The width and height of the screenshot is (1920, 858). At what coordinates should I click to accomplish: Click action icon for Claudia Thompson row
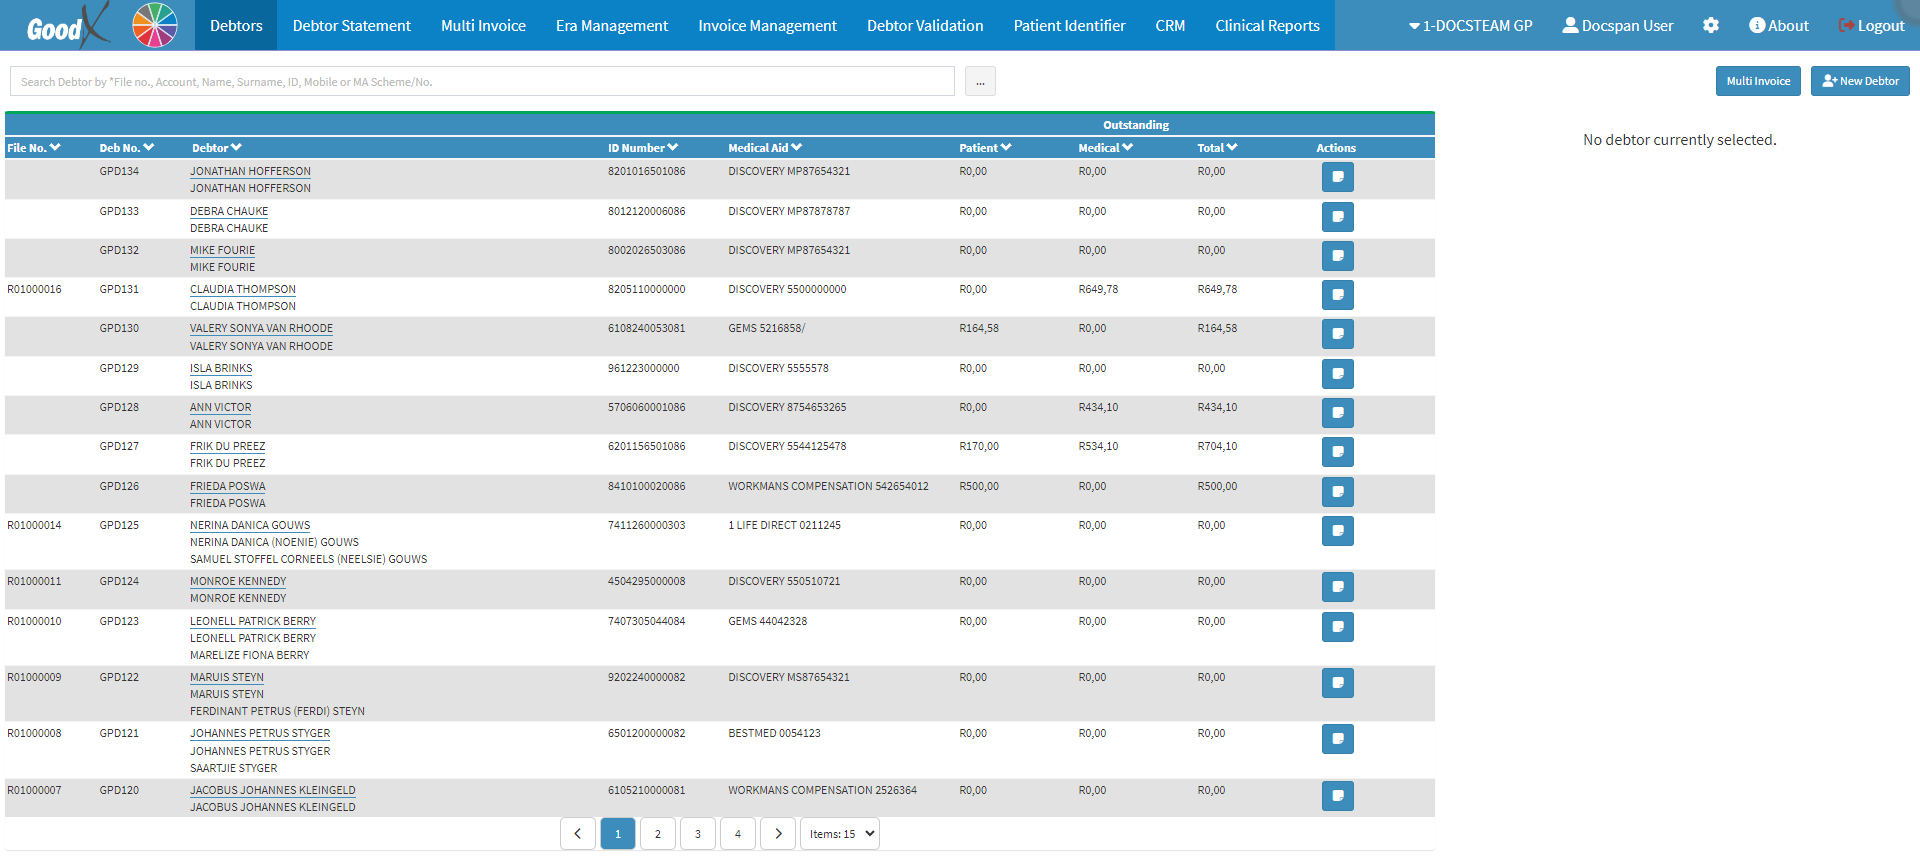[x=1337, y=295]
